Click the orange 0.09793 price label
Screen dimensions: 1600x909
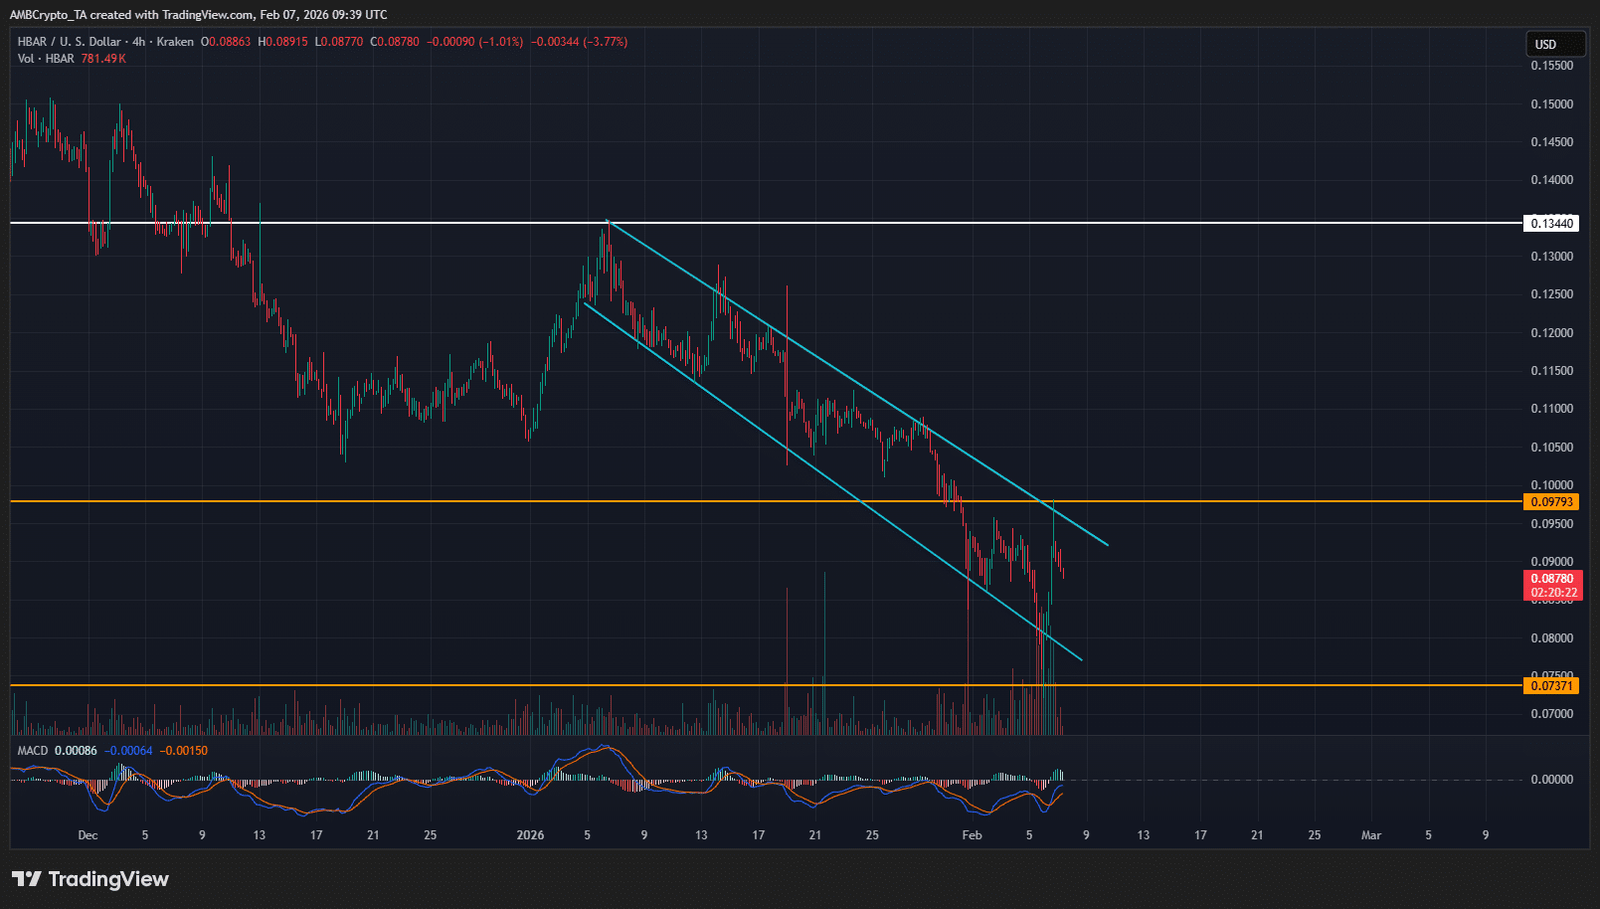tap(1551, 502)
